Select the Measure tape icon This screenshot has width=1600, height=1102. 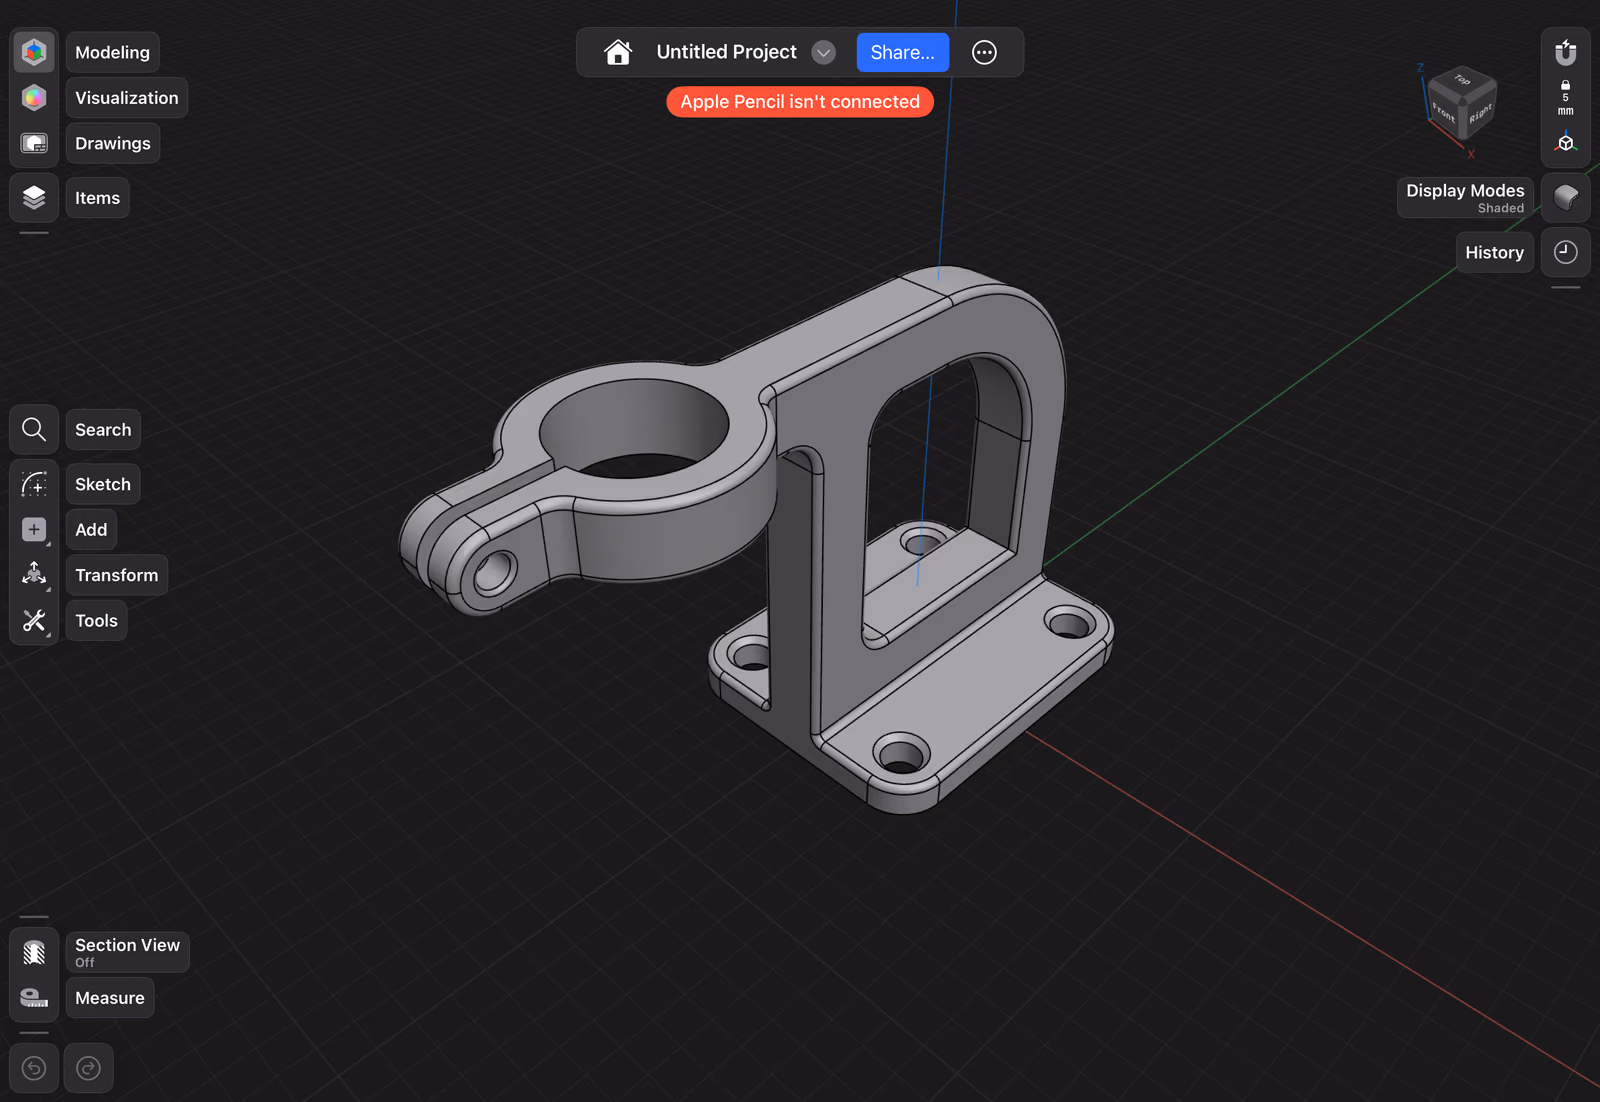pos(34,997)
